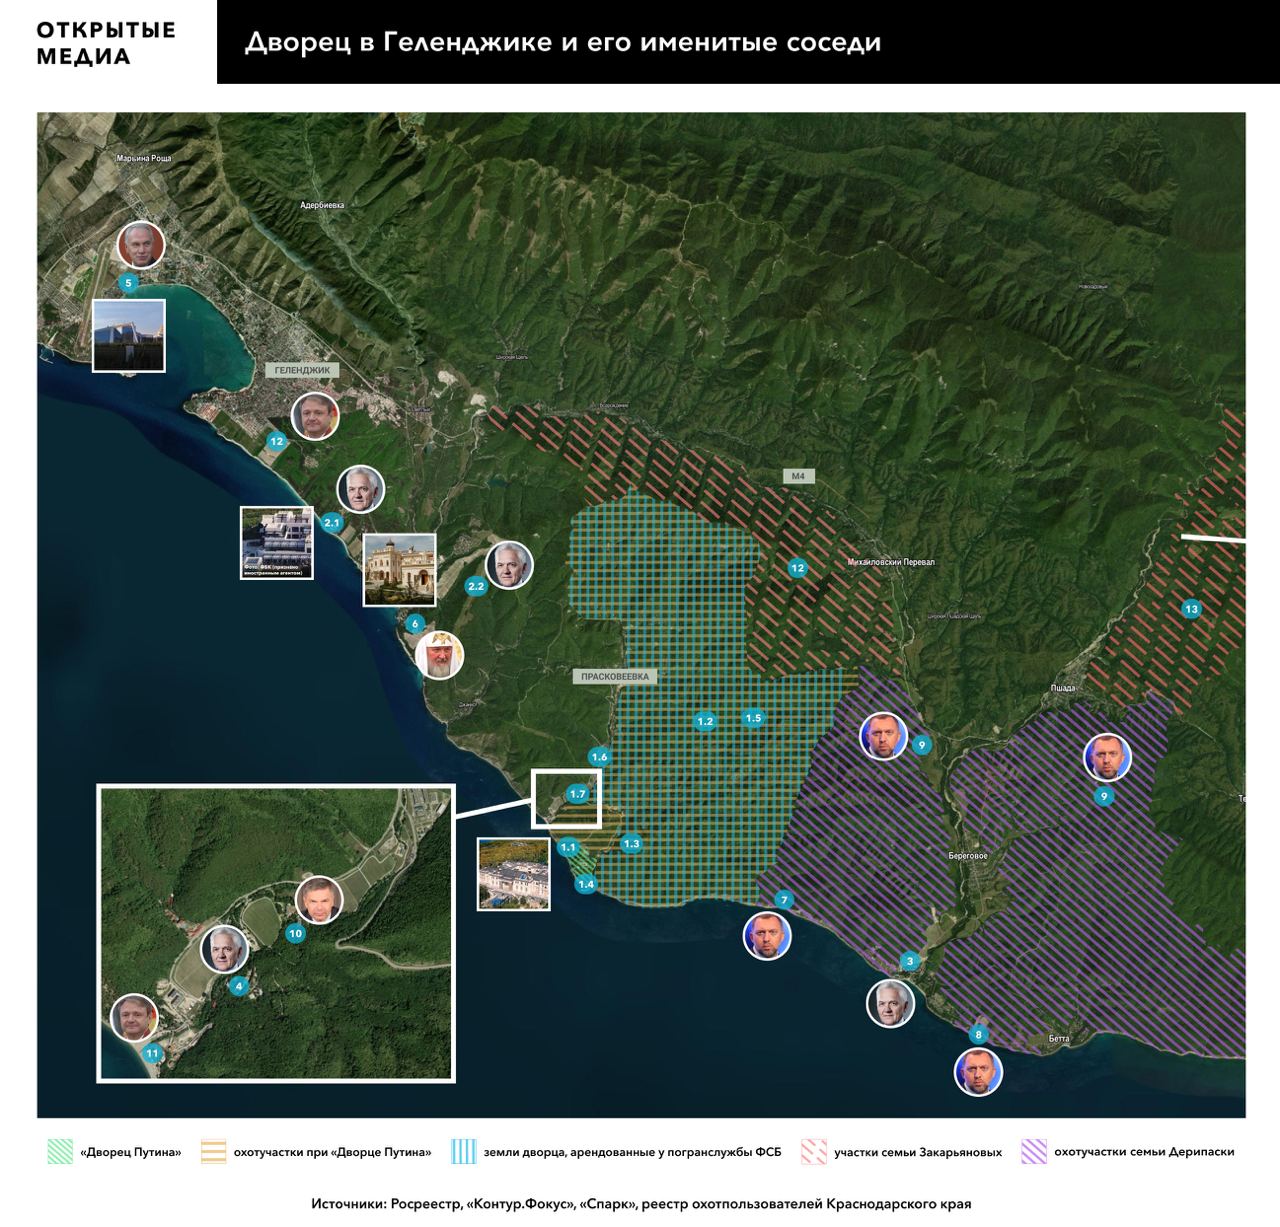Click the Источники line at the bottom
1280x1227 pixels.
pyautogui.click(x=641, y=1204)
